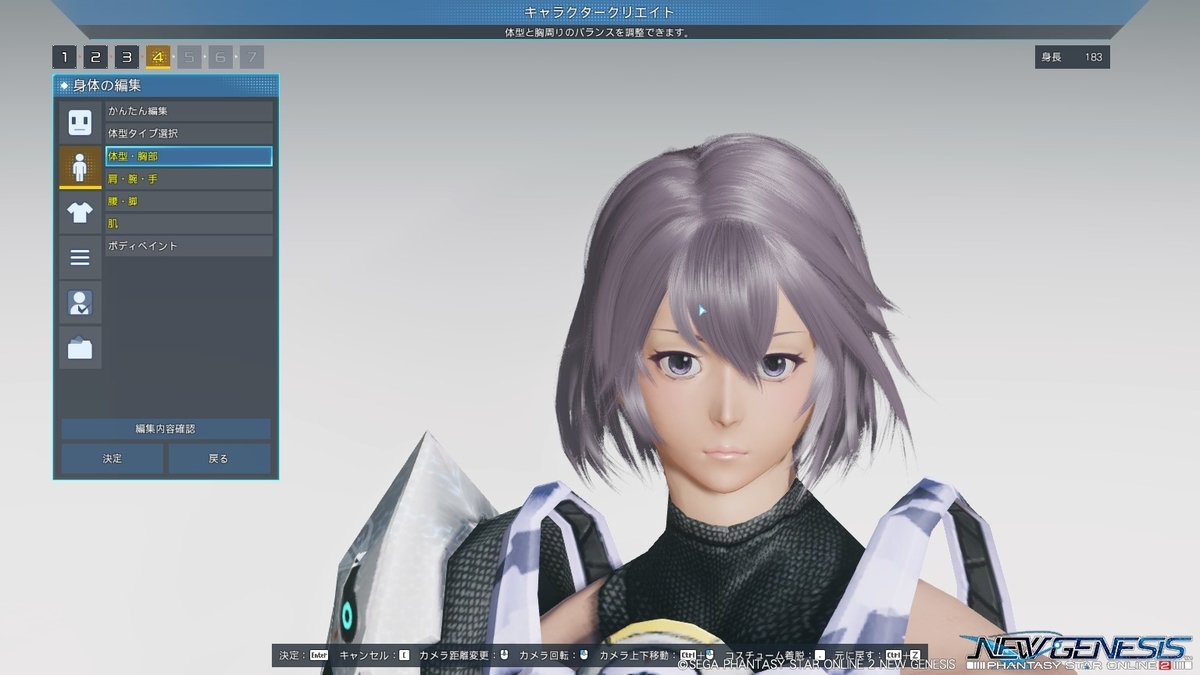Click the 身体の編集 panel header
Image resolution: width=1200 pixels, height=675 pixels.
point(166,86)
